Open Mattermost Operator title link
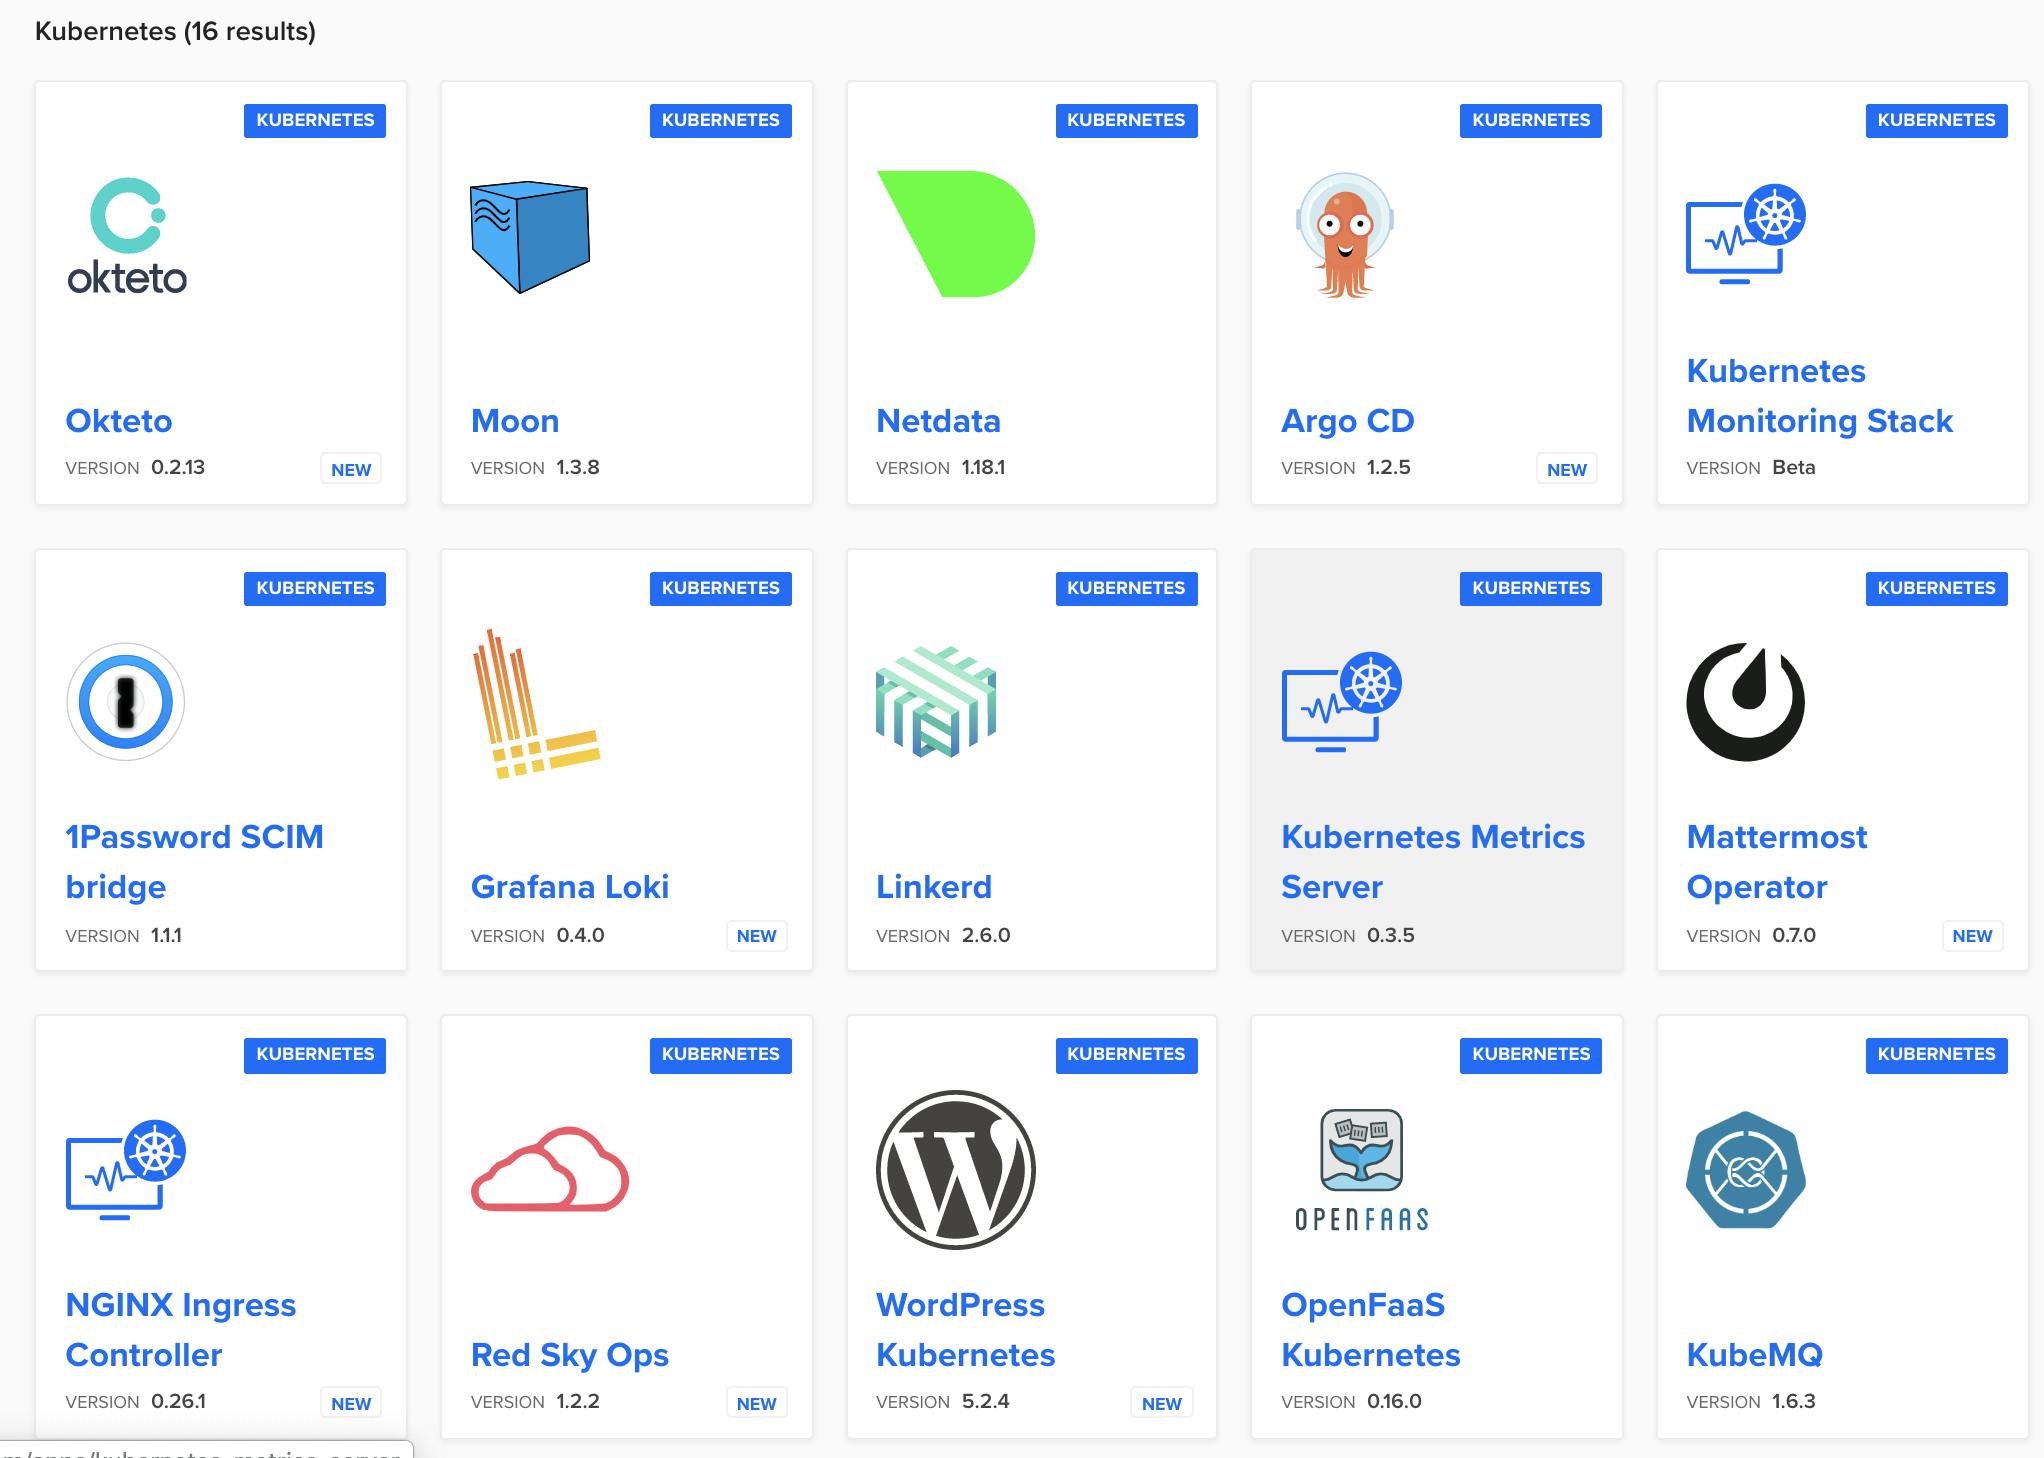 click(x=1777, y=862)
